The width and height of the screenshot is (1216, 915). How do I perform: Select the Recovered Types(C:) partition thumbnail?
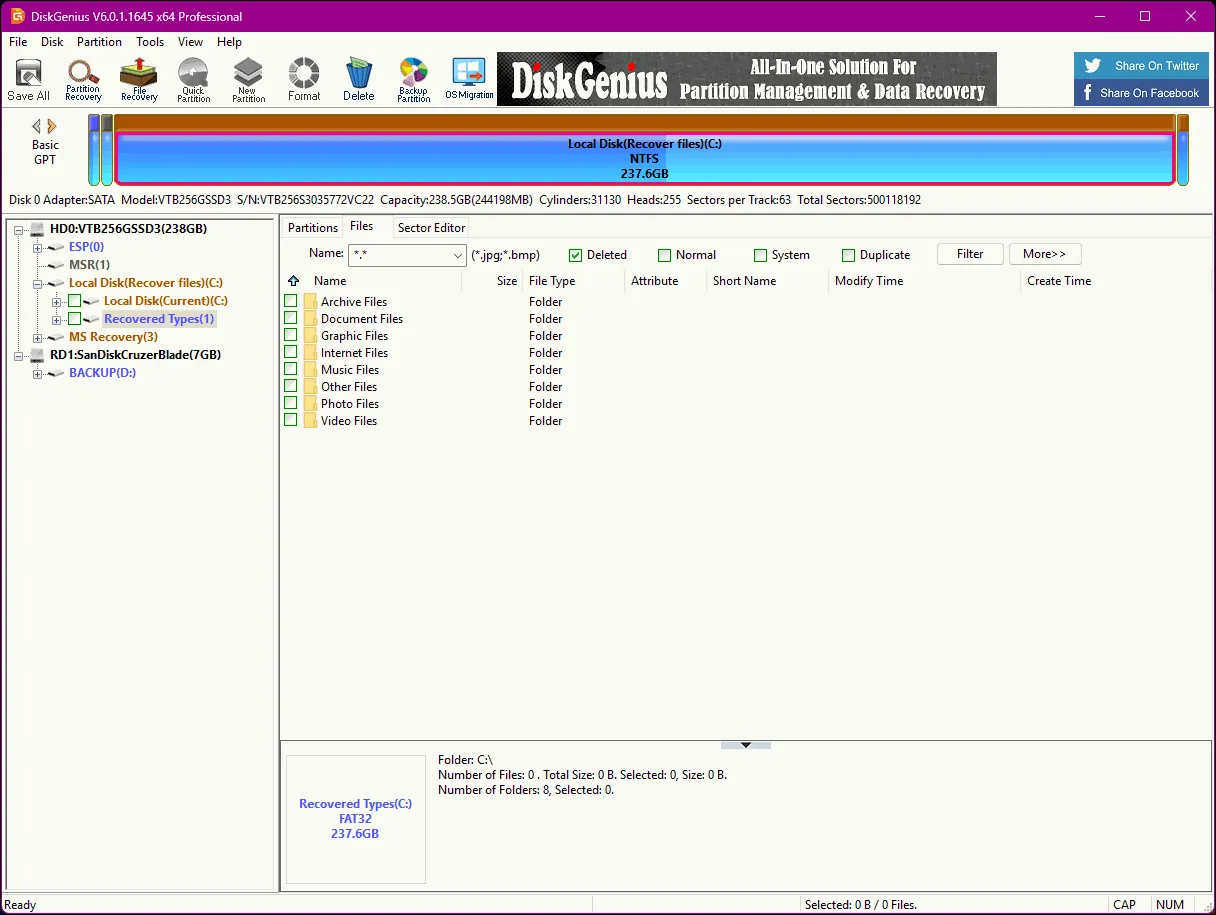355,818
